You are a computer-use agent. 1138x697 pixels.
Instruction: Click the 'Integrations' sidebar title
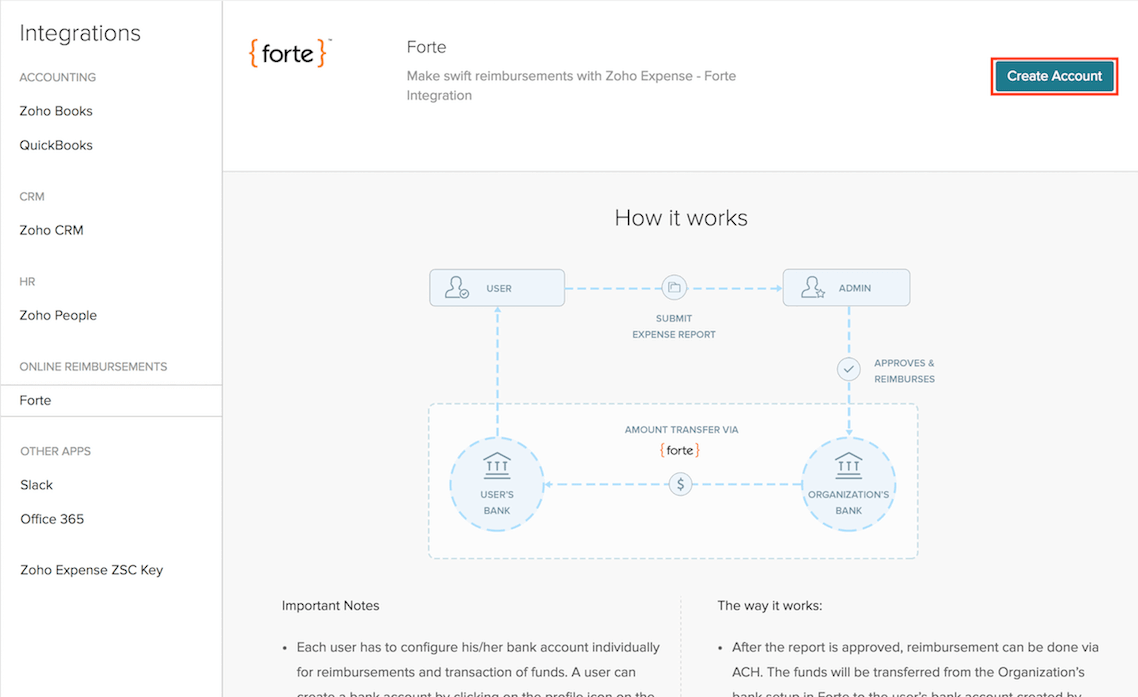click(80, 33)
